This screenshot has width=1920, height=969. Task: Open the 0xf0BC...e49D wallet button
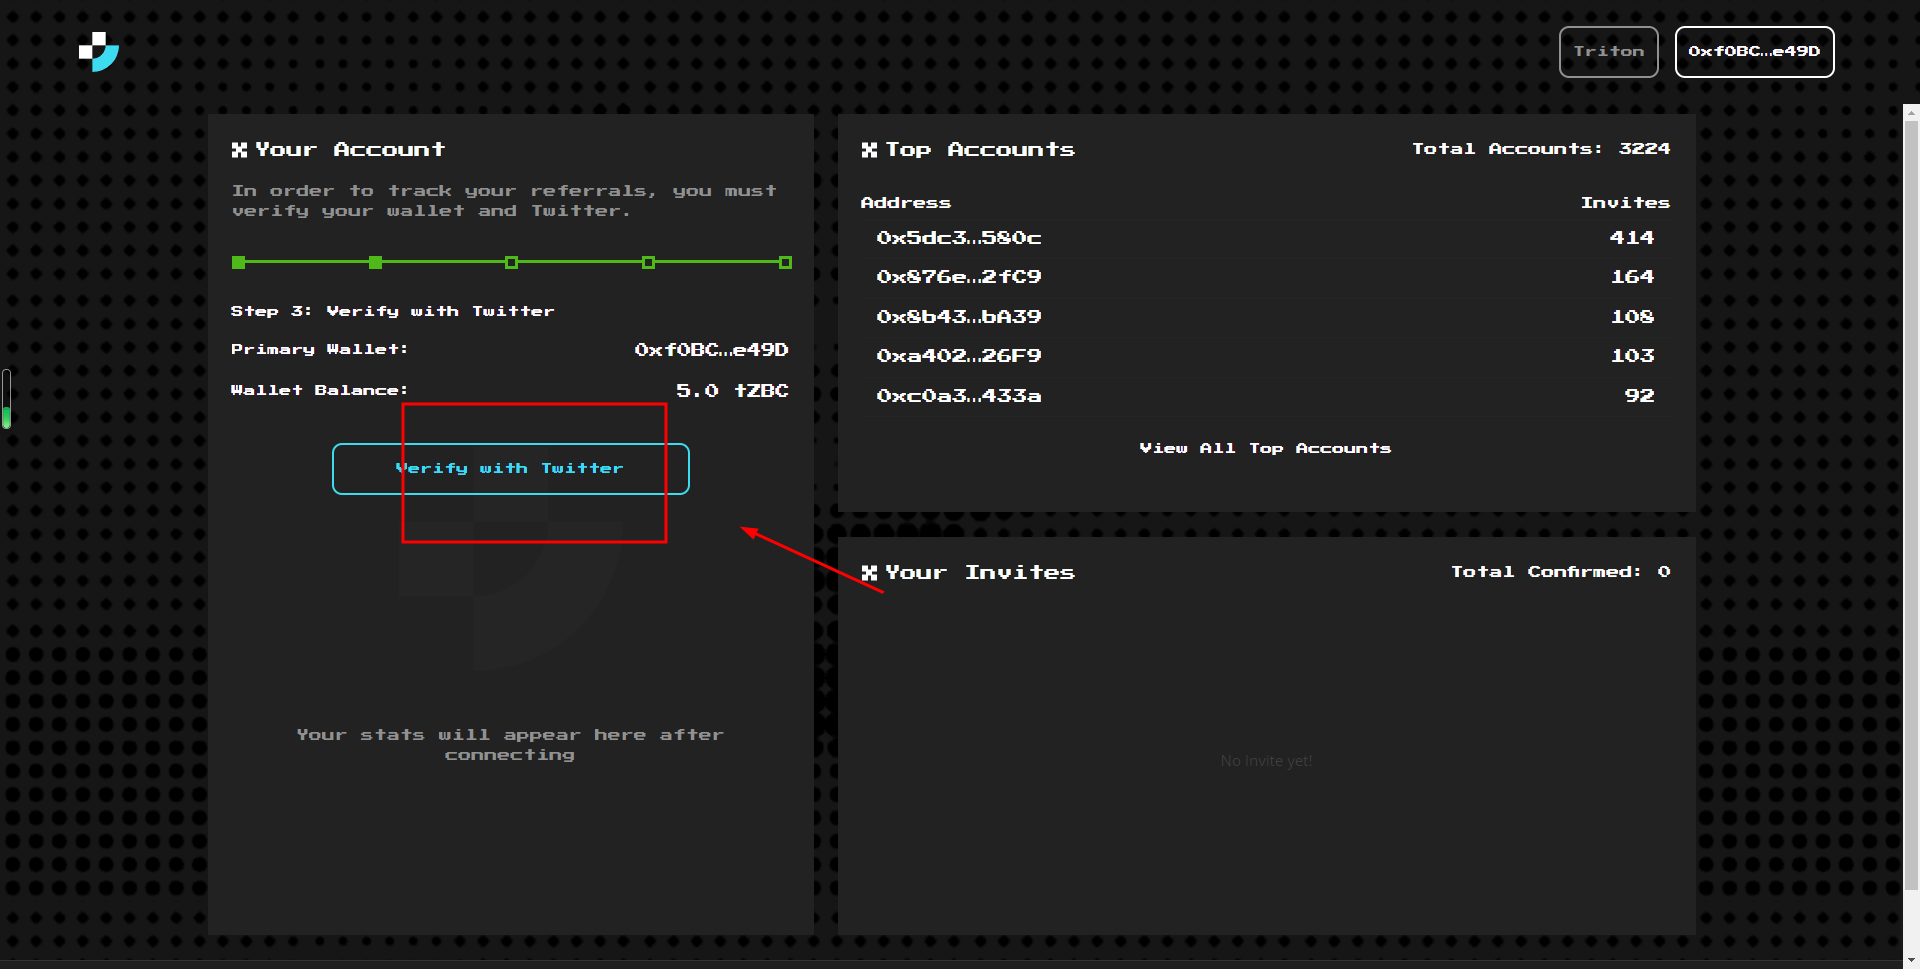click(x=1754, y=51)
